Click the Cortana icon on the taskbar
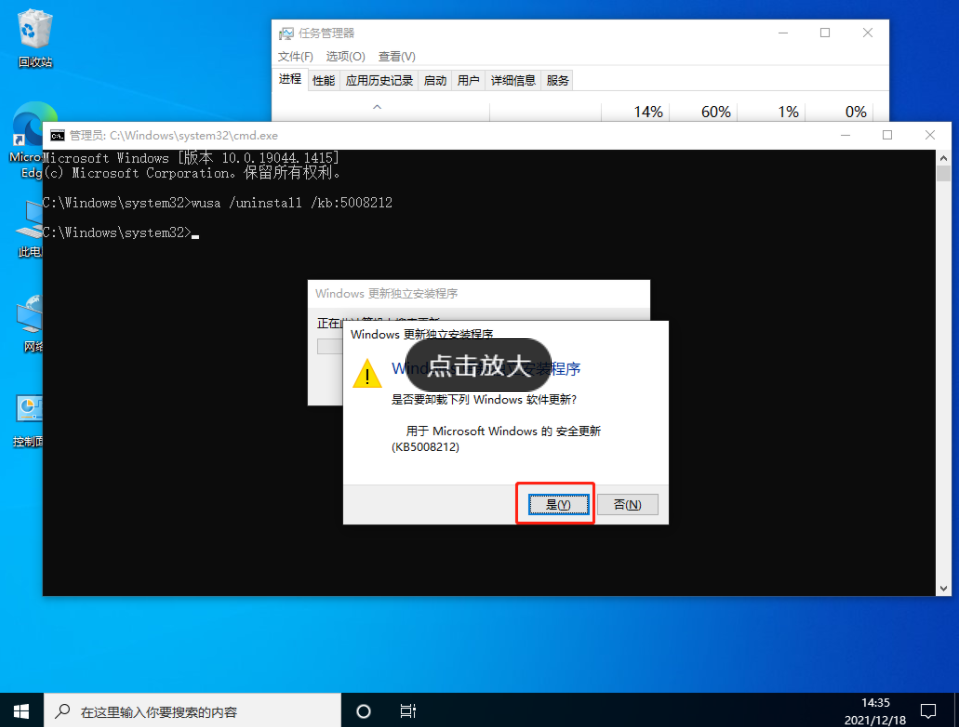Screen dimensions: 959x727 point(361,711)
